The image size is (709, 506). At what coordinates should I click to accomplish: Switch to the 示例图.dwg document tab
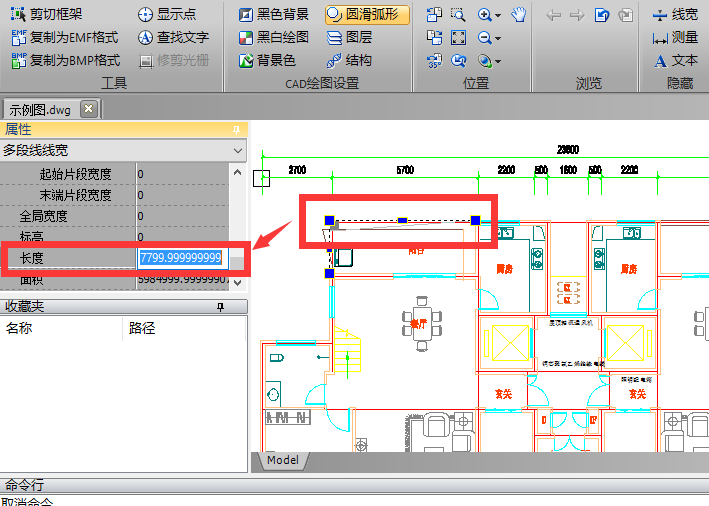click(x=40, y=109)
